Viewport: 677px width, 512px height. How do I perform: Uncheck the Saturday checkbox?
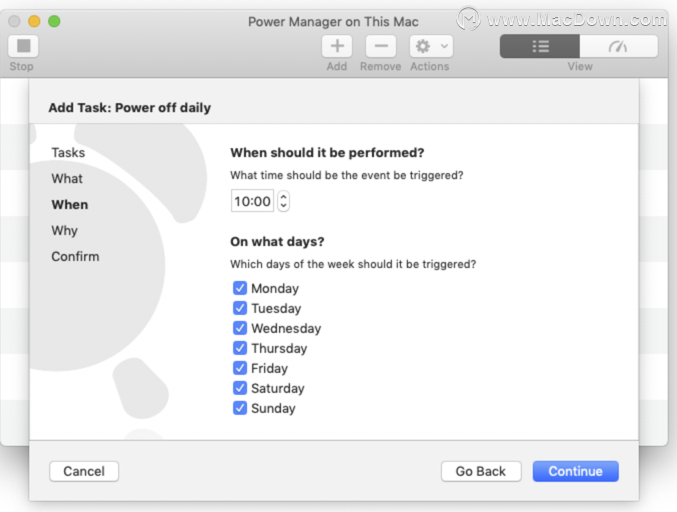tap(240, 388)
